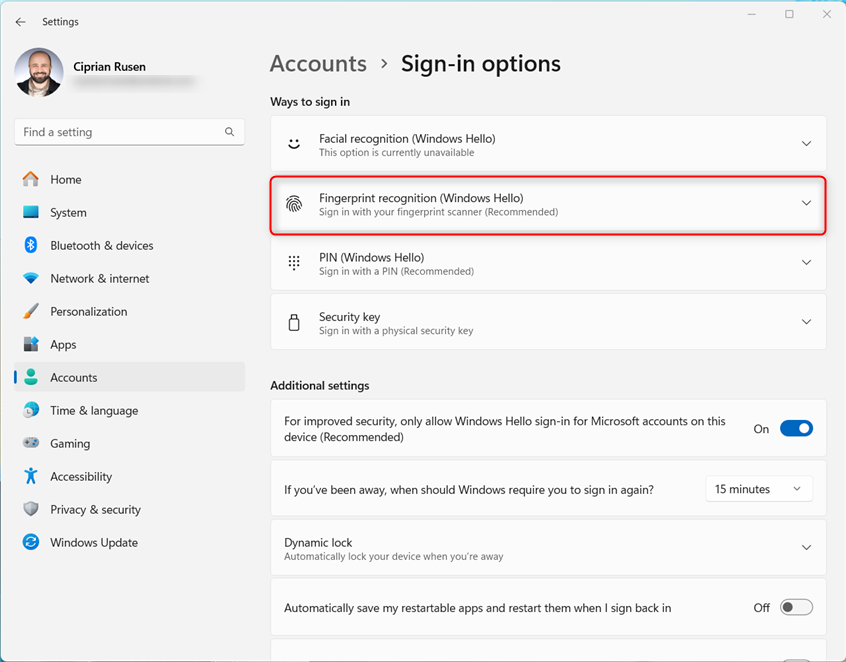Screen dimensions: 846x662
Task: Click 'Sign in with a physical security key' text
Action: pyautogui.click(x=396, y=331)
